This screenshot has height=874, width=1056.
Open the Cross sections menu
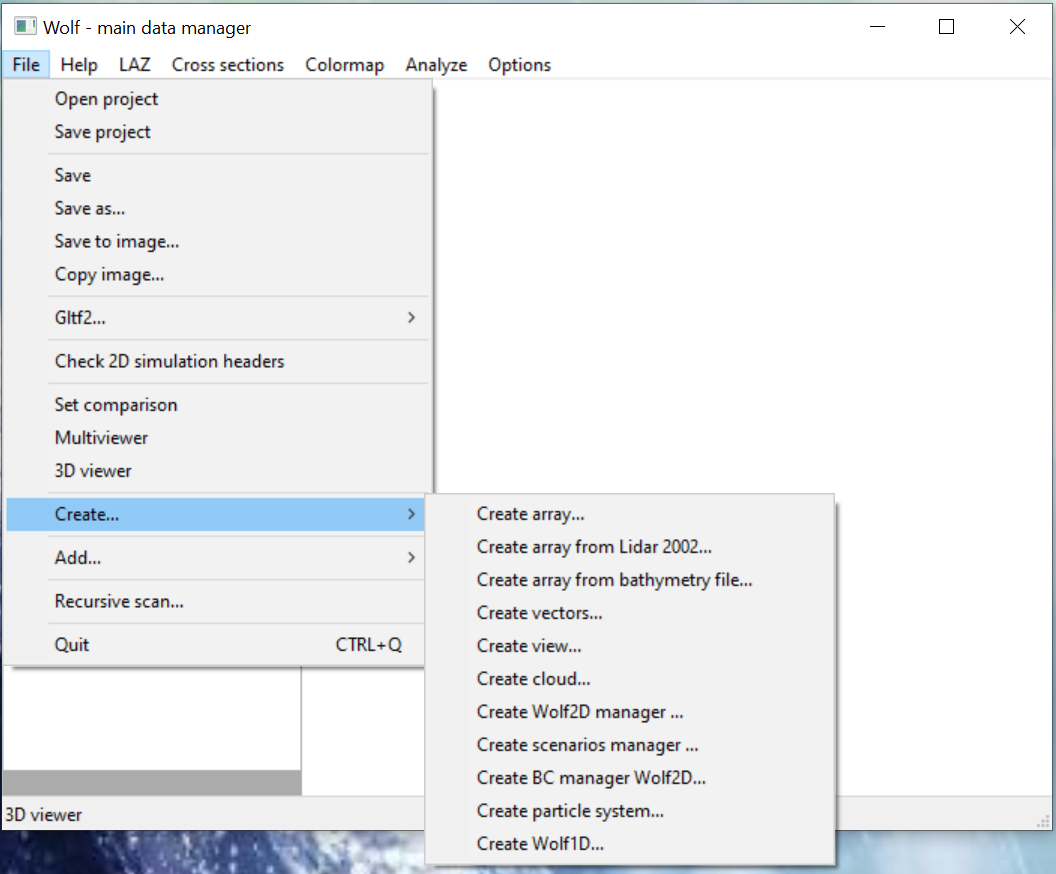pos(227,65)
